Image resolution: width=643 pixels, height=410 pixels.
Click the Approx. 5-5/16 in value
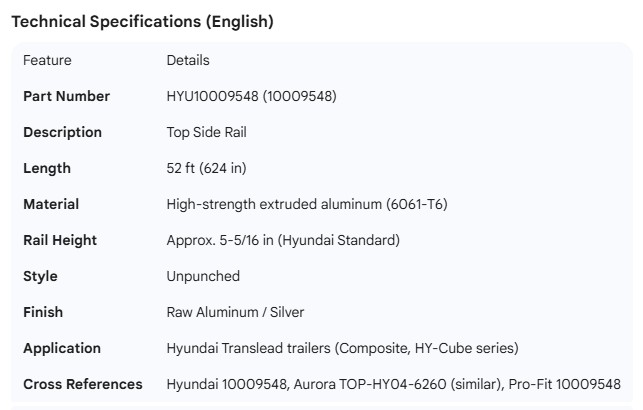283,240
